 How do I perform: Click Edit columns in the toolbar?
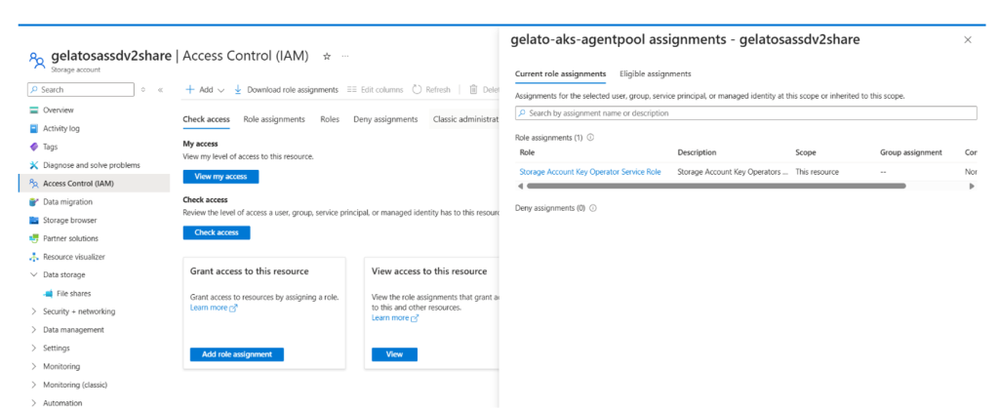tap(375, 90)
